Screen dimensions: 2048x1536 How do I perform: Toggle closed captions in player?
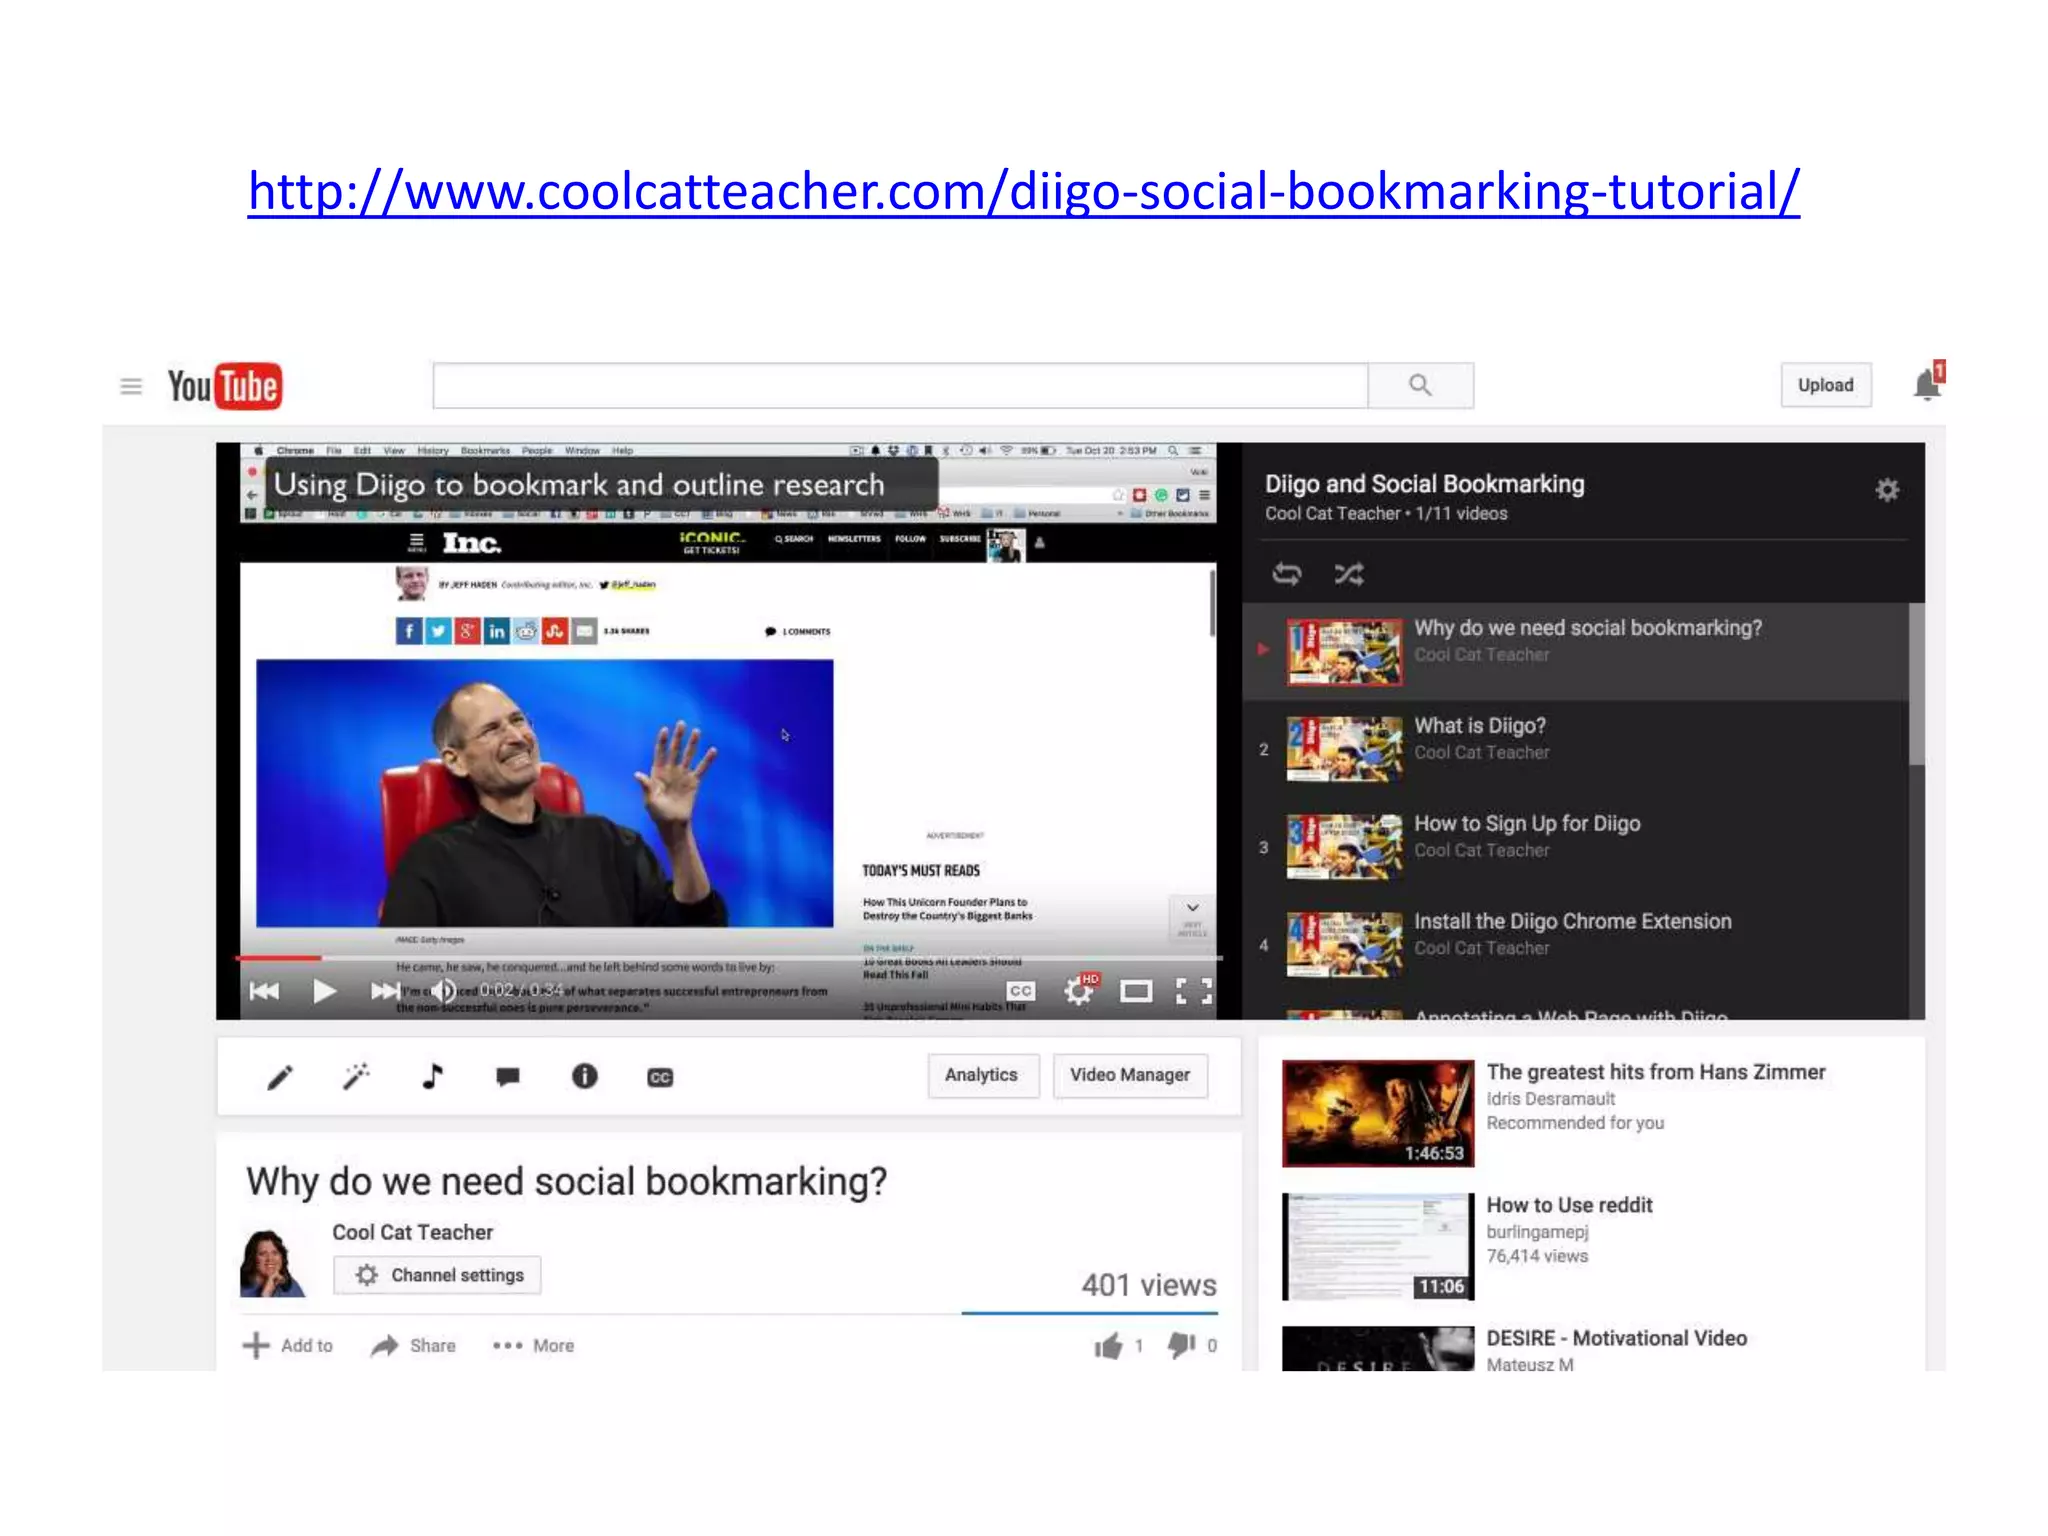tap(1021, 990)
